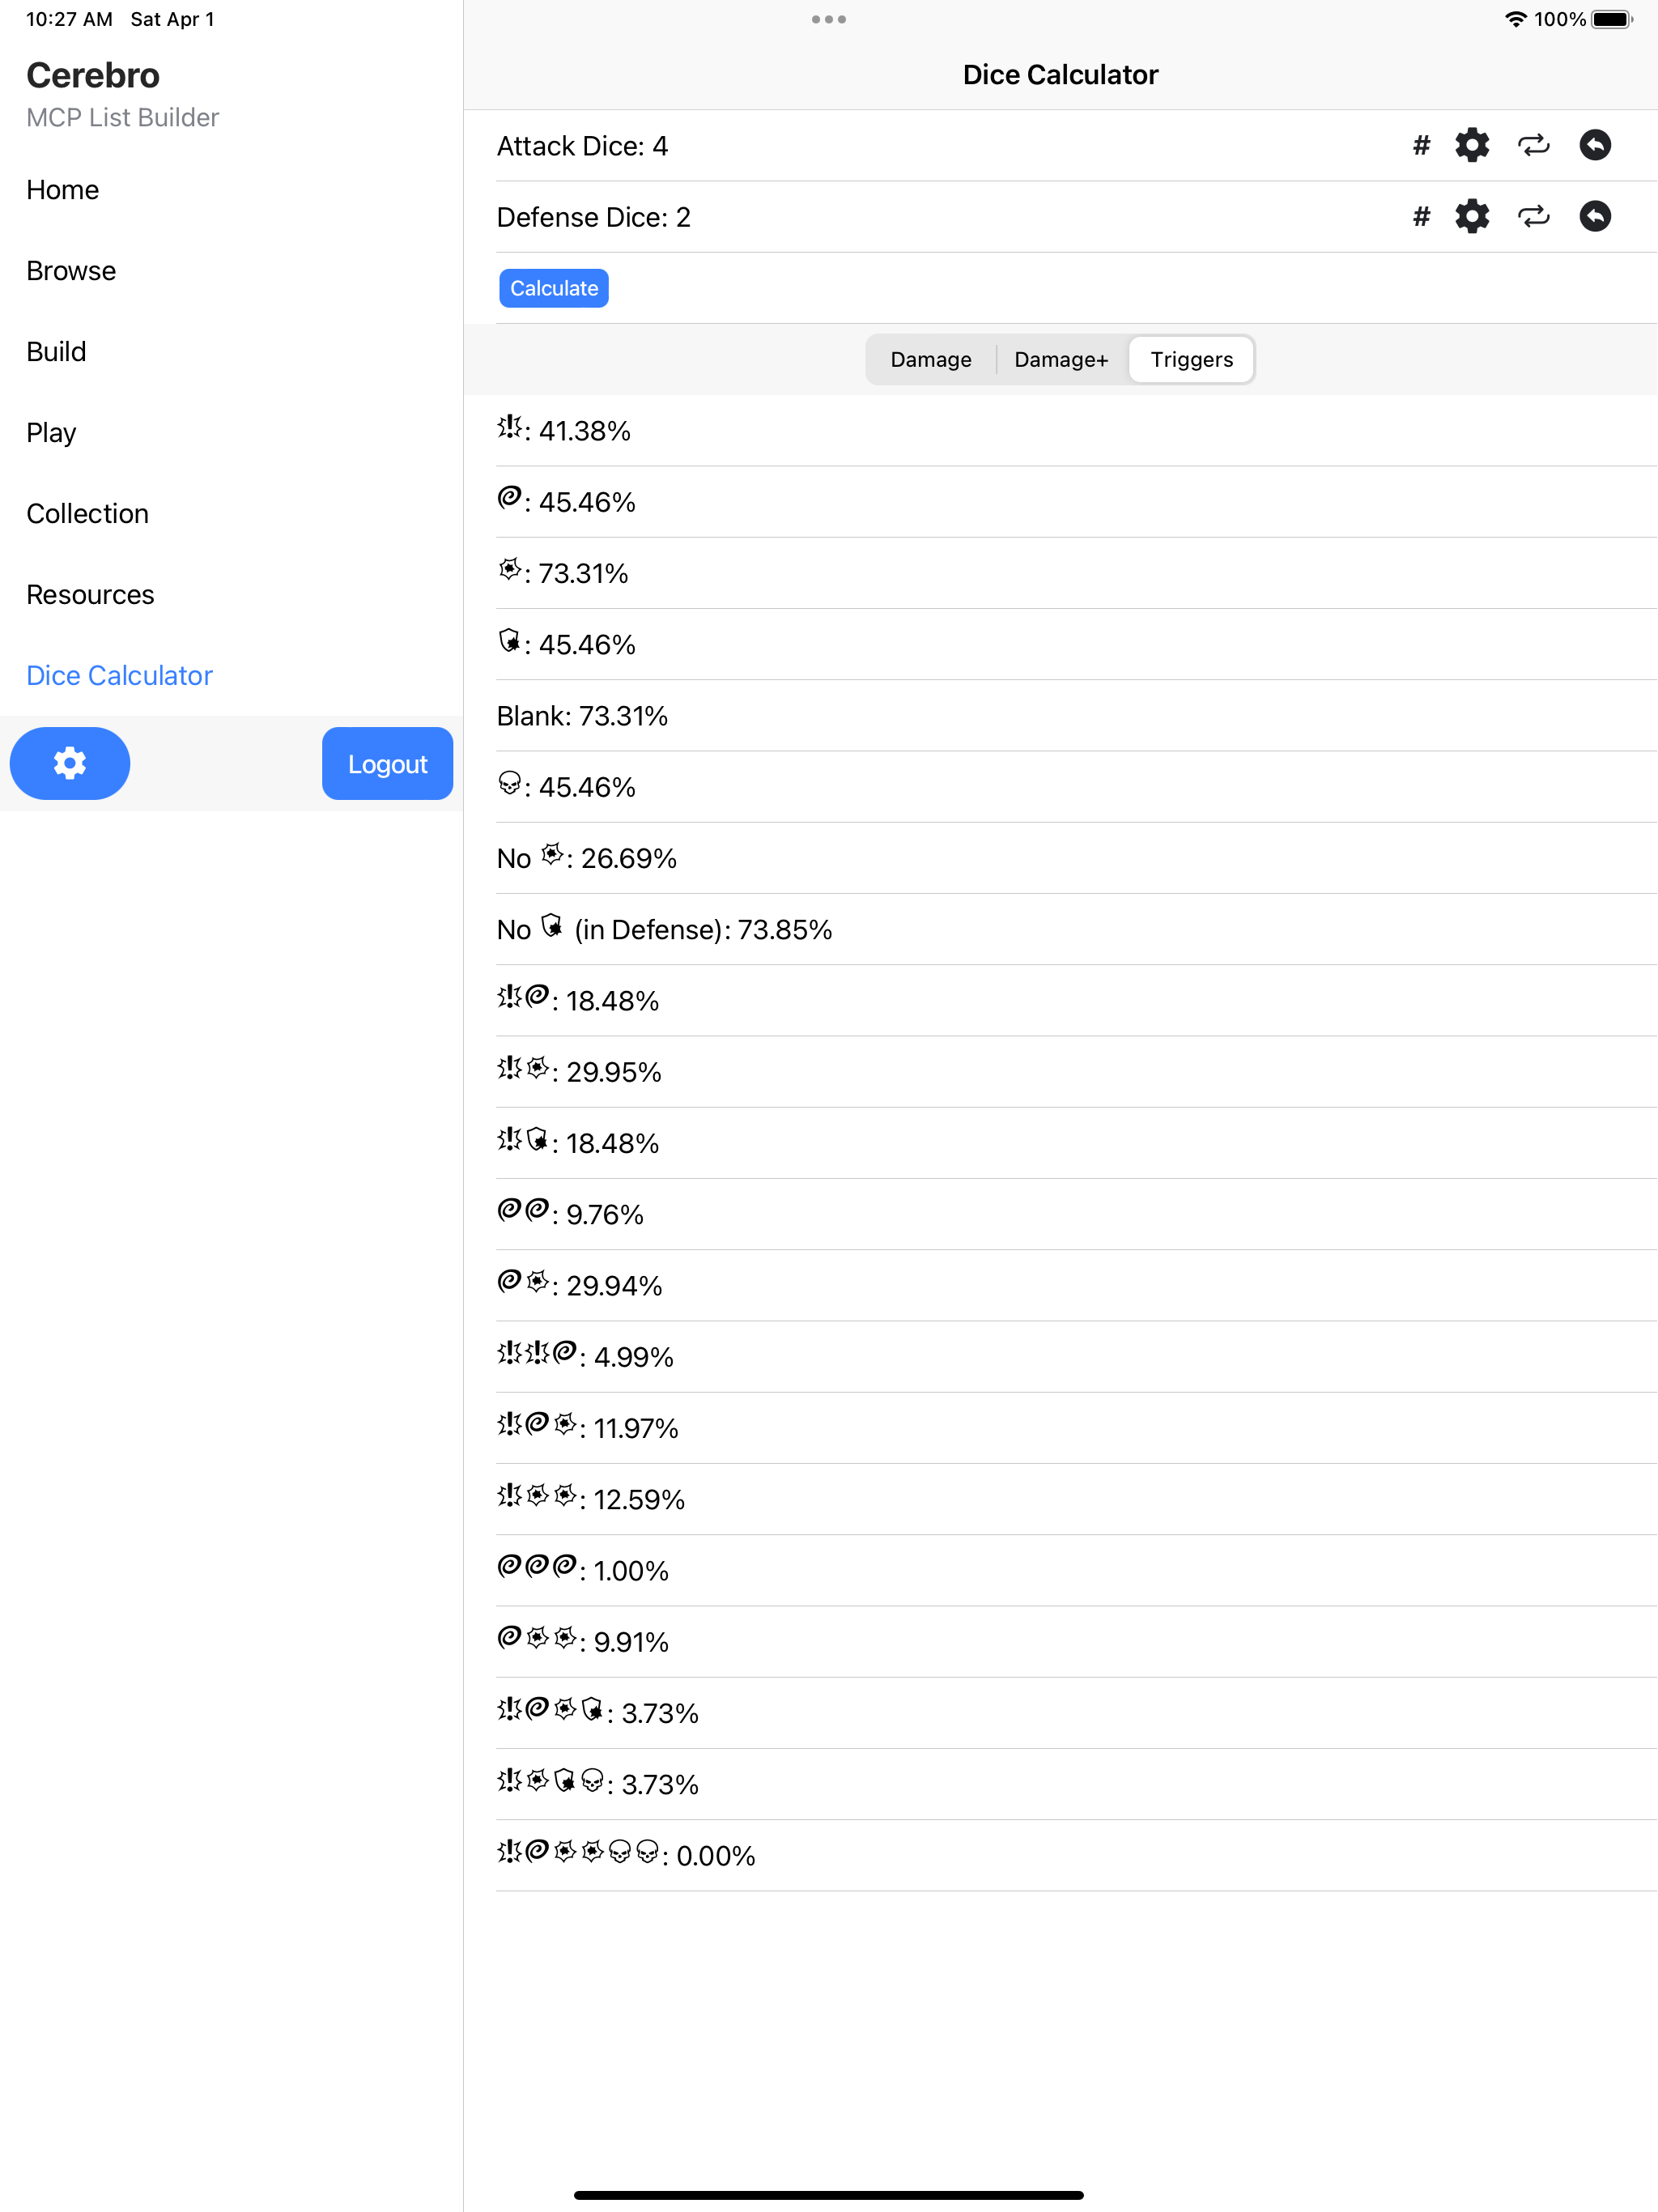
Task: Open Browse in the sidebar
Action: (71, 271)
